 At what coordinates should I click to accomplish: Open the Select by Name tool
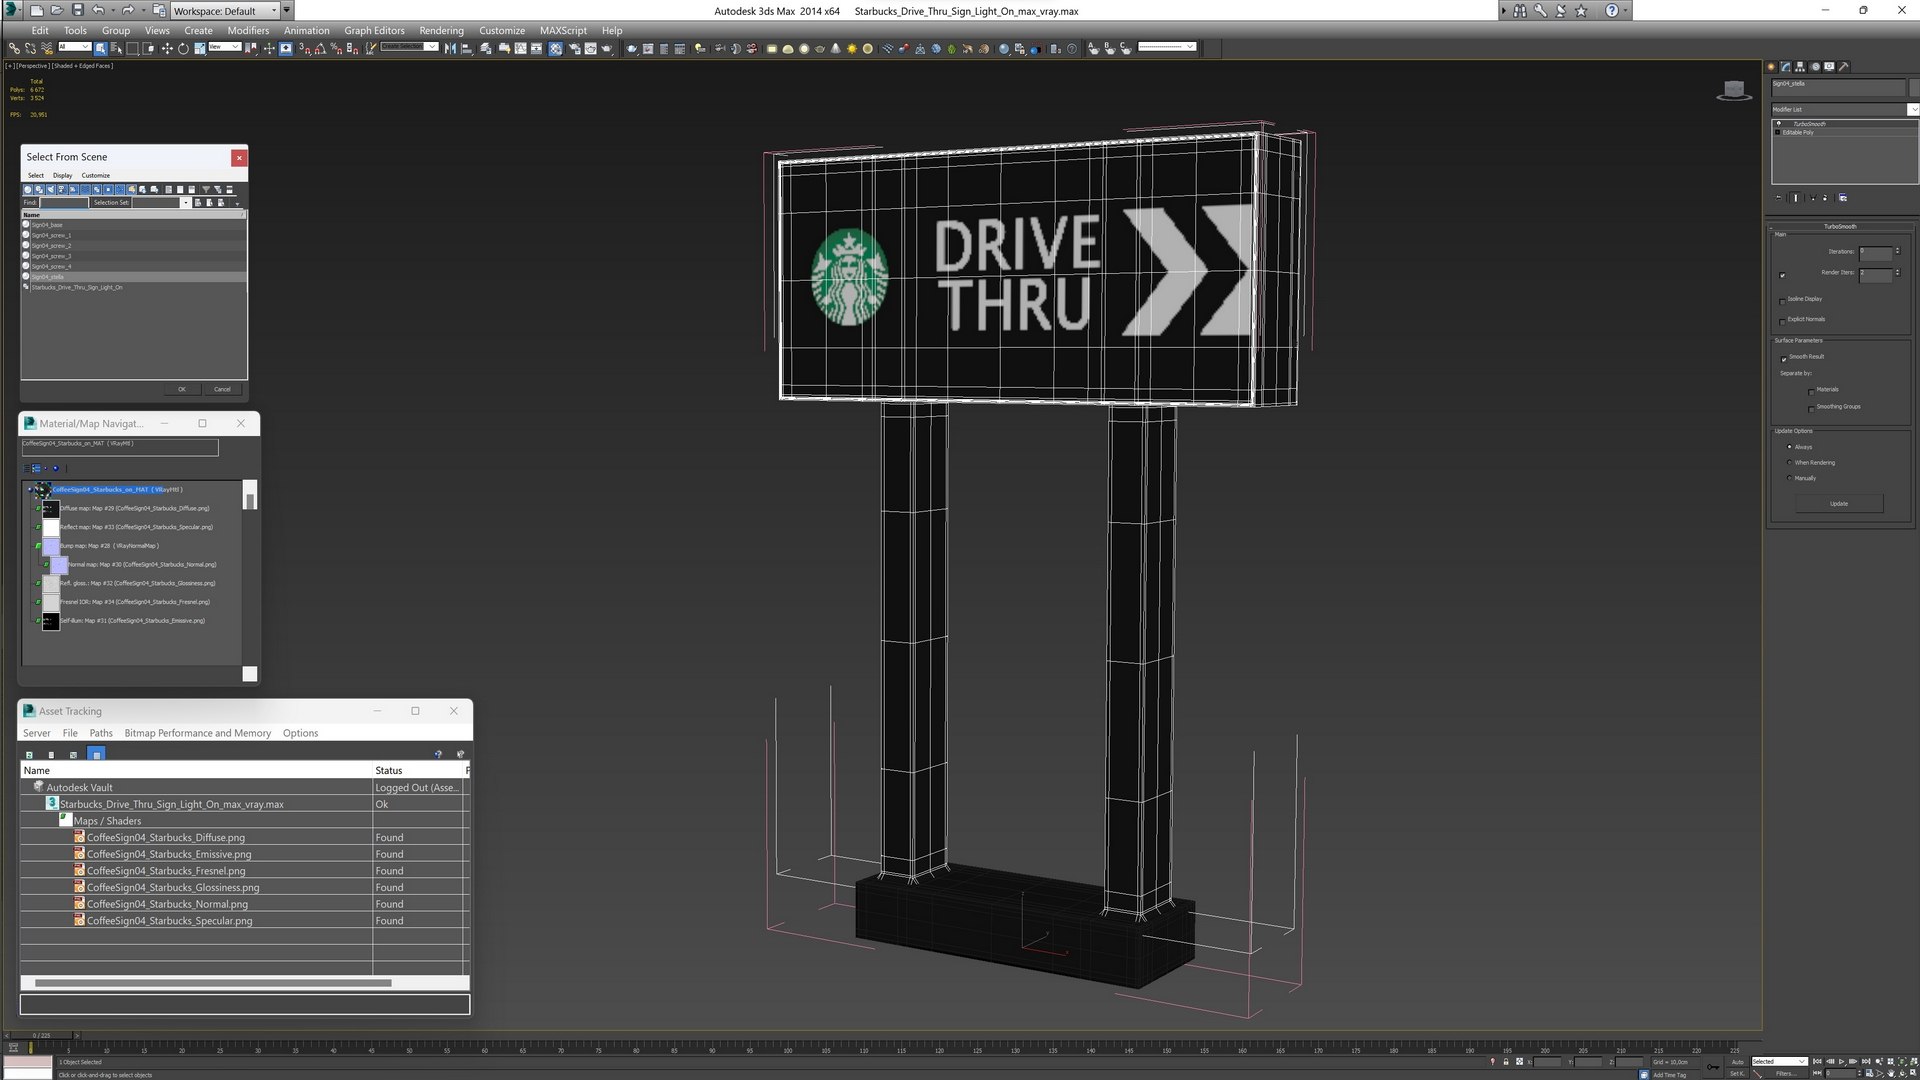coord(117,48)
